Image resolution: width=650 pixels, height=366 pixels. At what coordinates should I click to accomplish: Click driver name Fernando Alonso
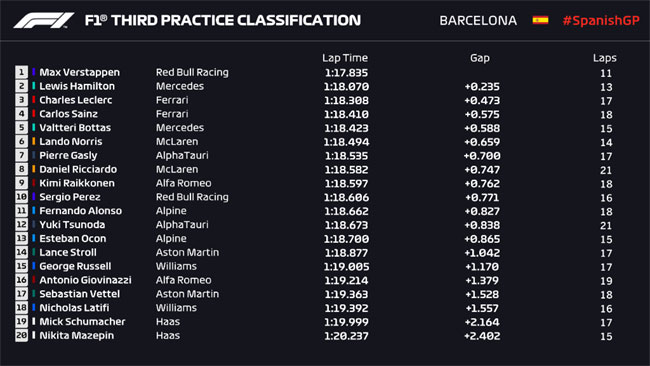point(80,211)
